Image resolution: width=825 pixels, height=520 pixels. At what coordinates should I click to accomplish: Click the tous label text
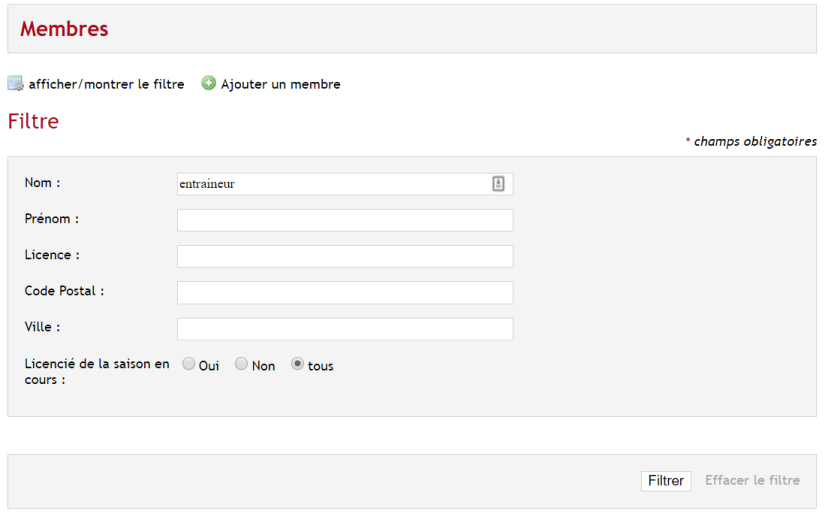click(x=320, y=366)
